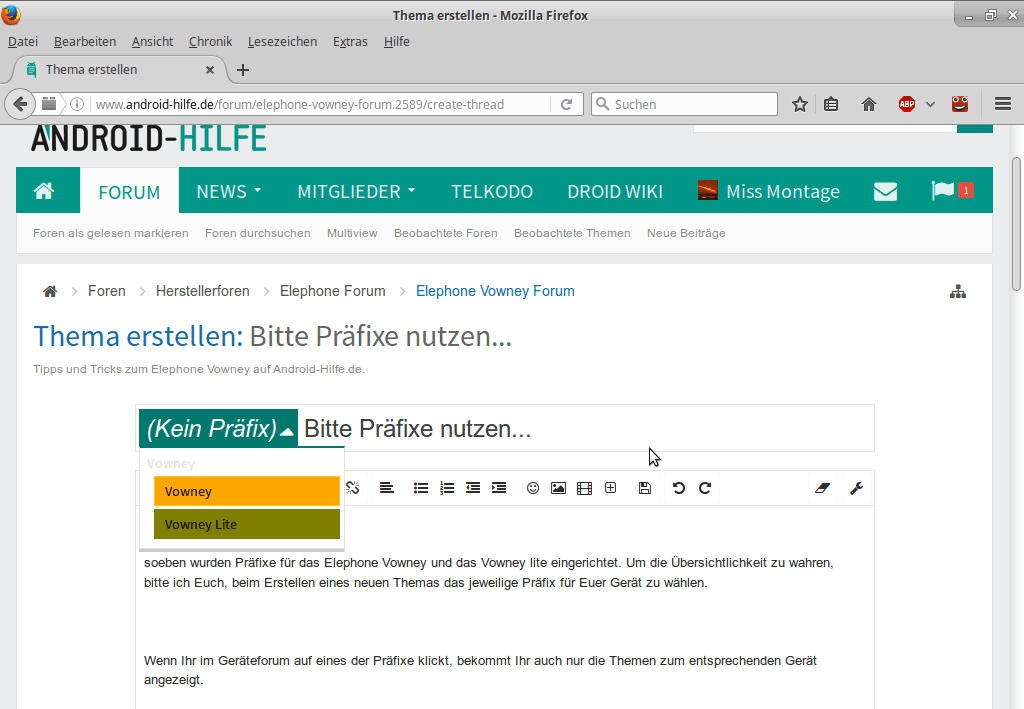
Task: Open the (Kein Präfix) prefix dropdown
Action: [219, 428]
